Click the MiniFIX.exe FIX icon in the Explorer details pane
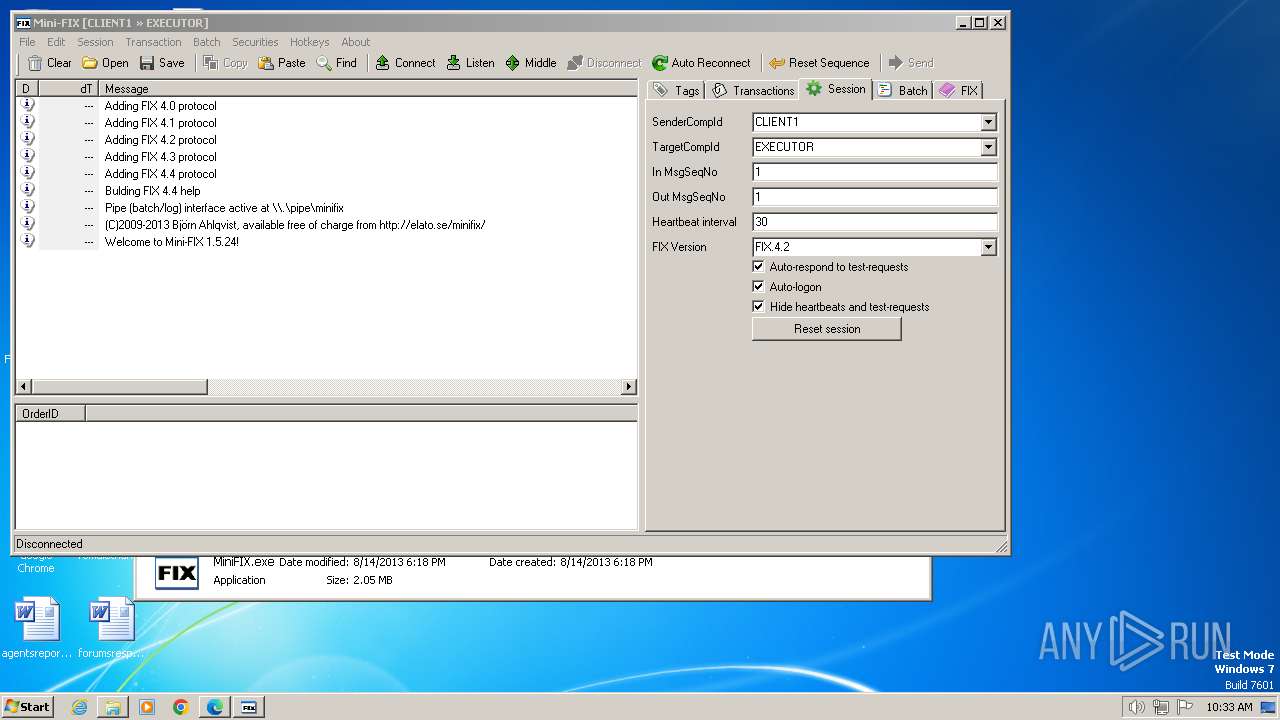The width and height of the screenshot is (1280, 720). coord(177,574)
